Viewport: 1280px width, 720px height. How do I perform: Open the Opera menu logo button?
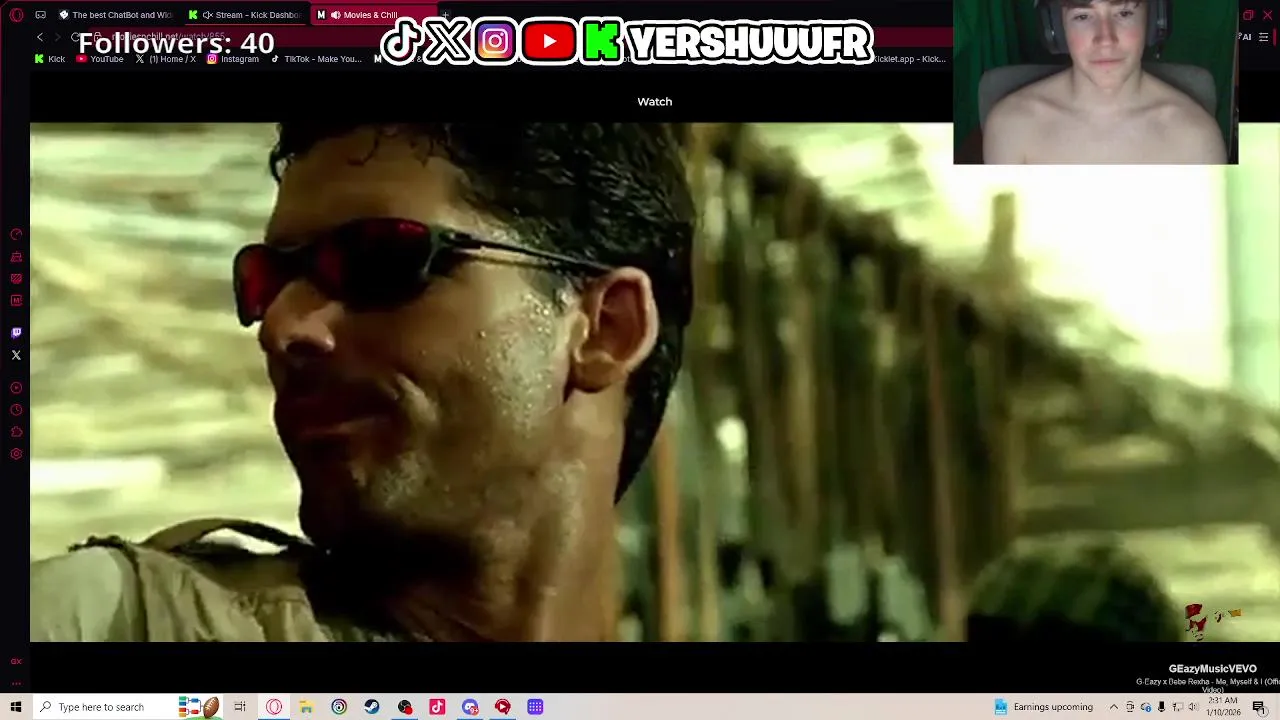point(16,15)
